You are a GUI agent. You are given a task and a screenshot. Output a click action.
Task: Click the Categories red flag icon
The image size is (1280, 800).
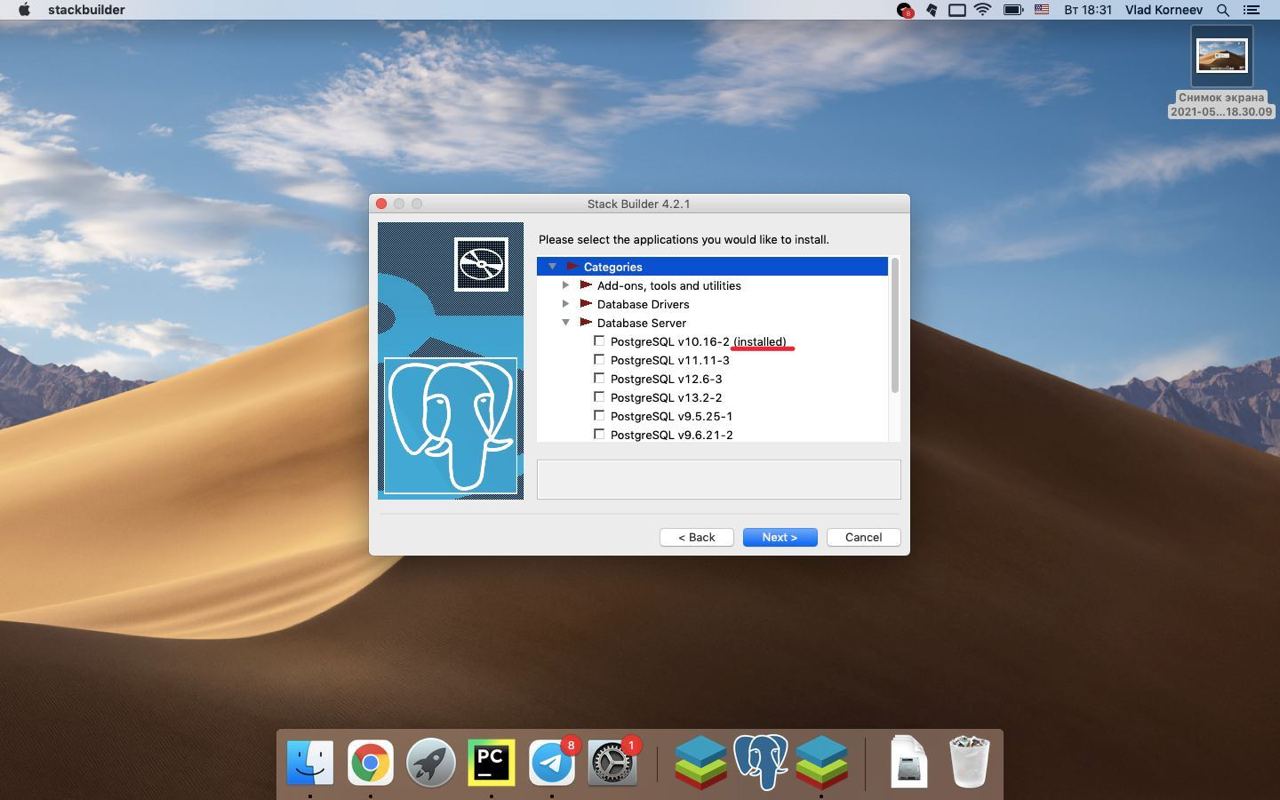tap(573, 267)
